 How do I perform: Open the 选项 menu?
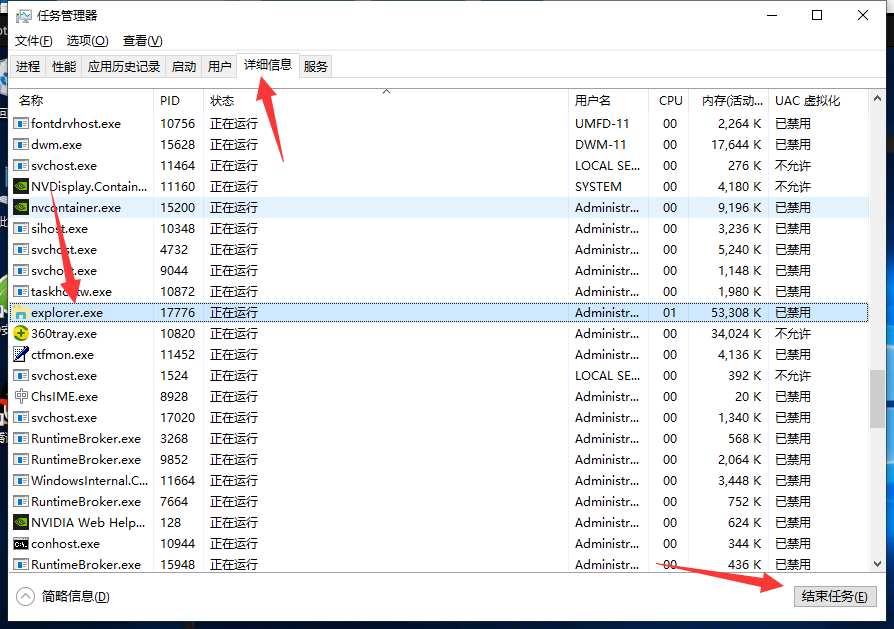[x=87, y=41]
